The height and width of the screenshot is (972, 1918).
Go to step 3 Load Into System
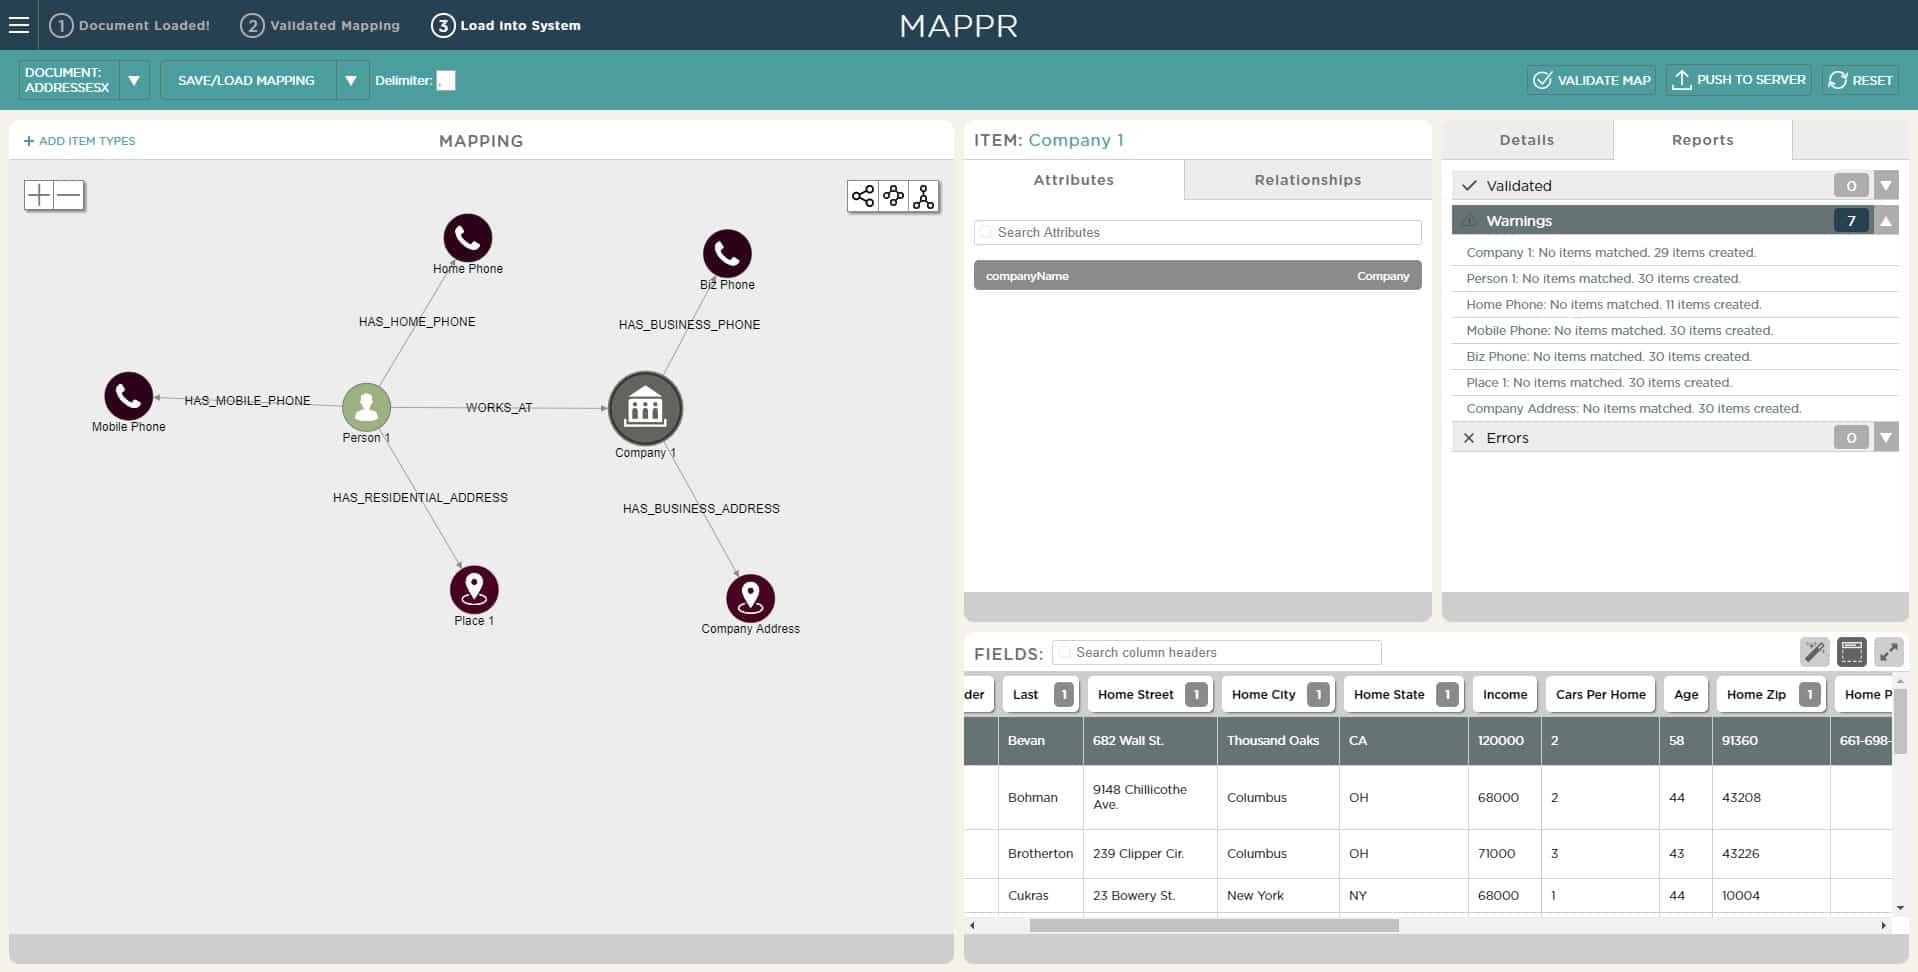point(506,25)
